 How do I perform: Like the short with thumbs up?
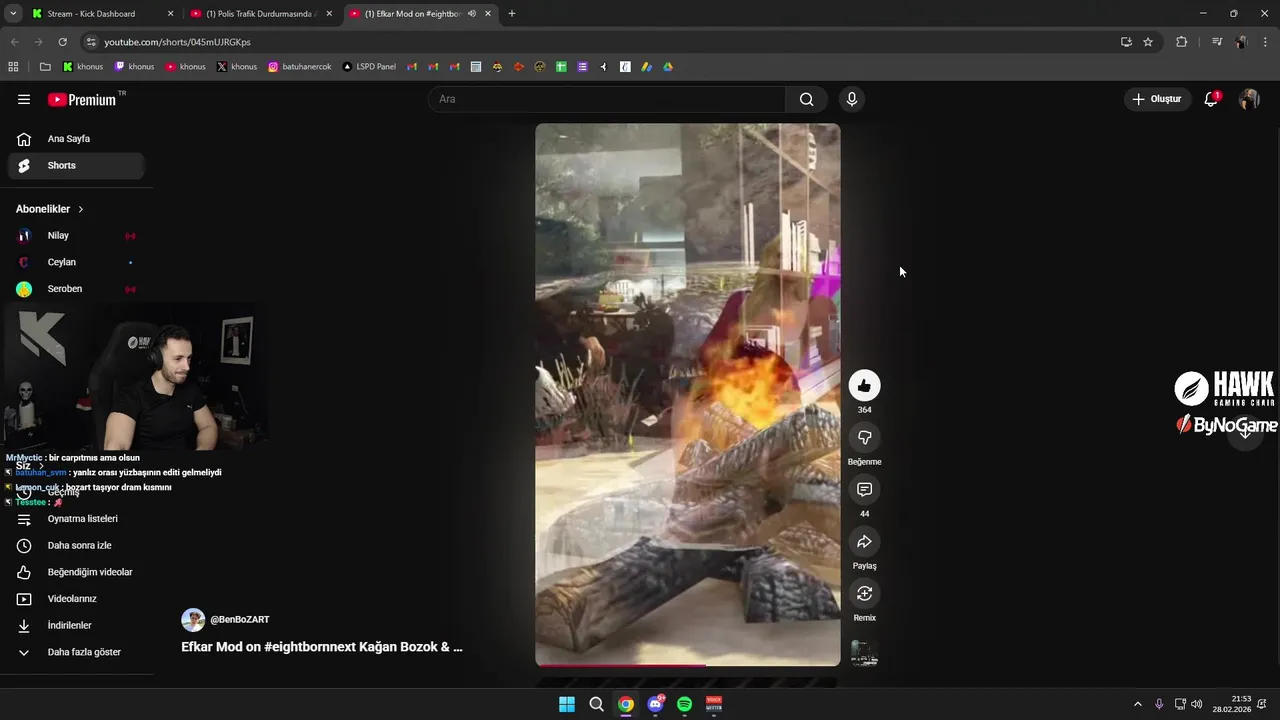click(x=864, y=386)
